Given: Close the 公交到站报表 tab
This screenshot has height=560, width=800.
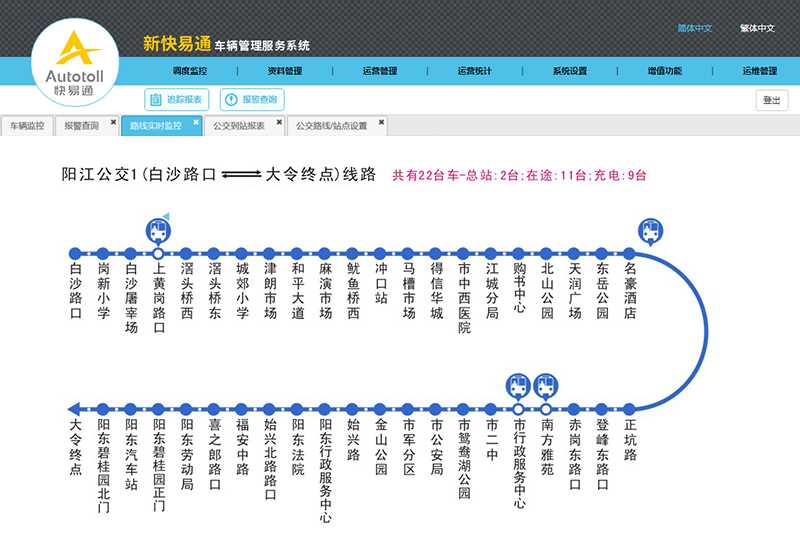Looking at the screenshot, I should pyautogui.click(x=280, y=122).
